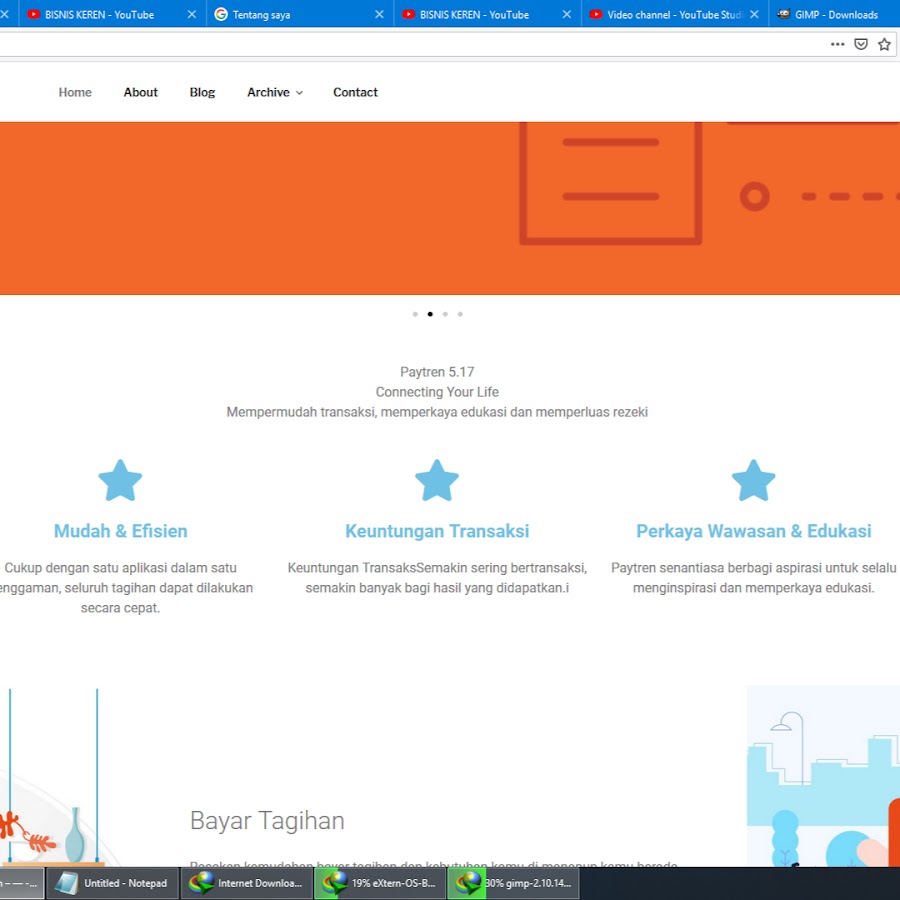
Task: Click the orange slider banner image
Action: pyautogui.click(x=450, y=208)
